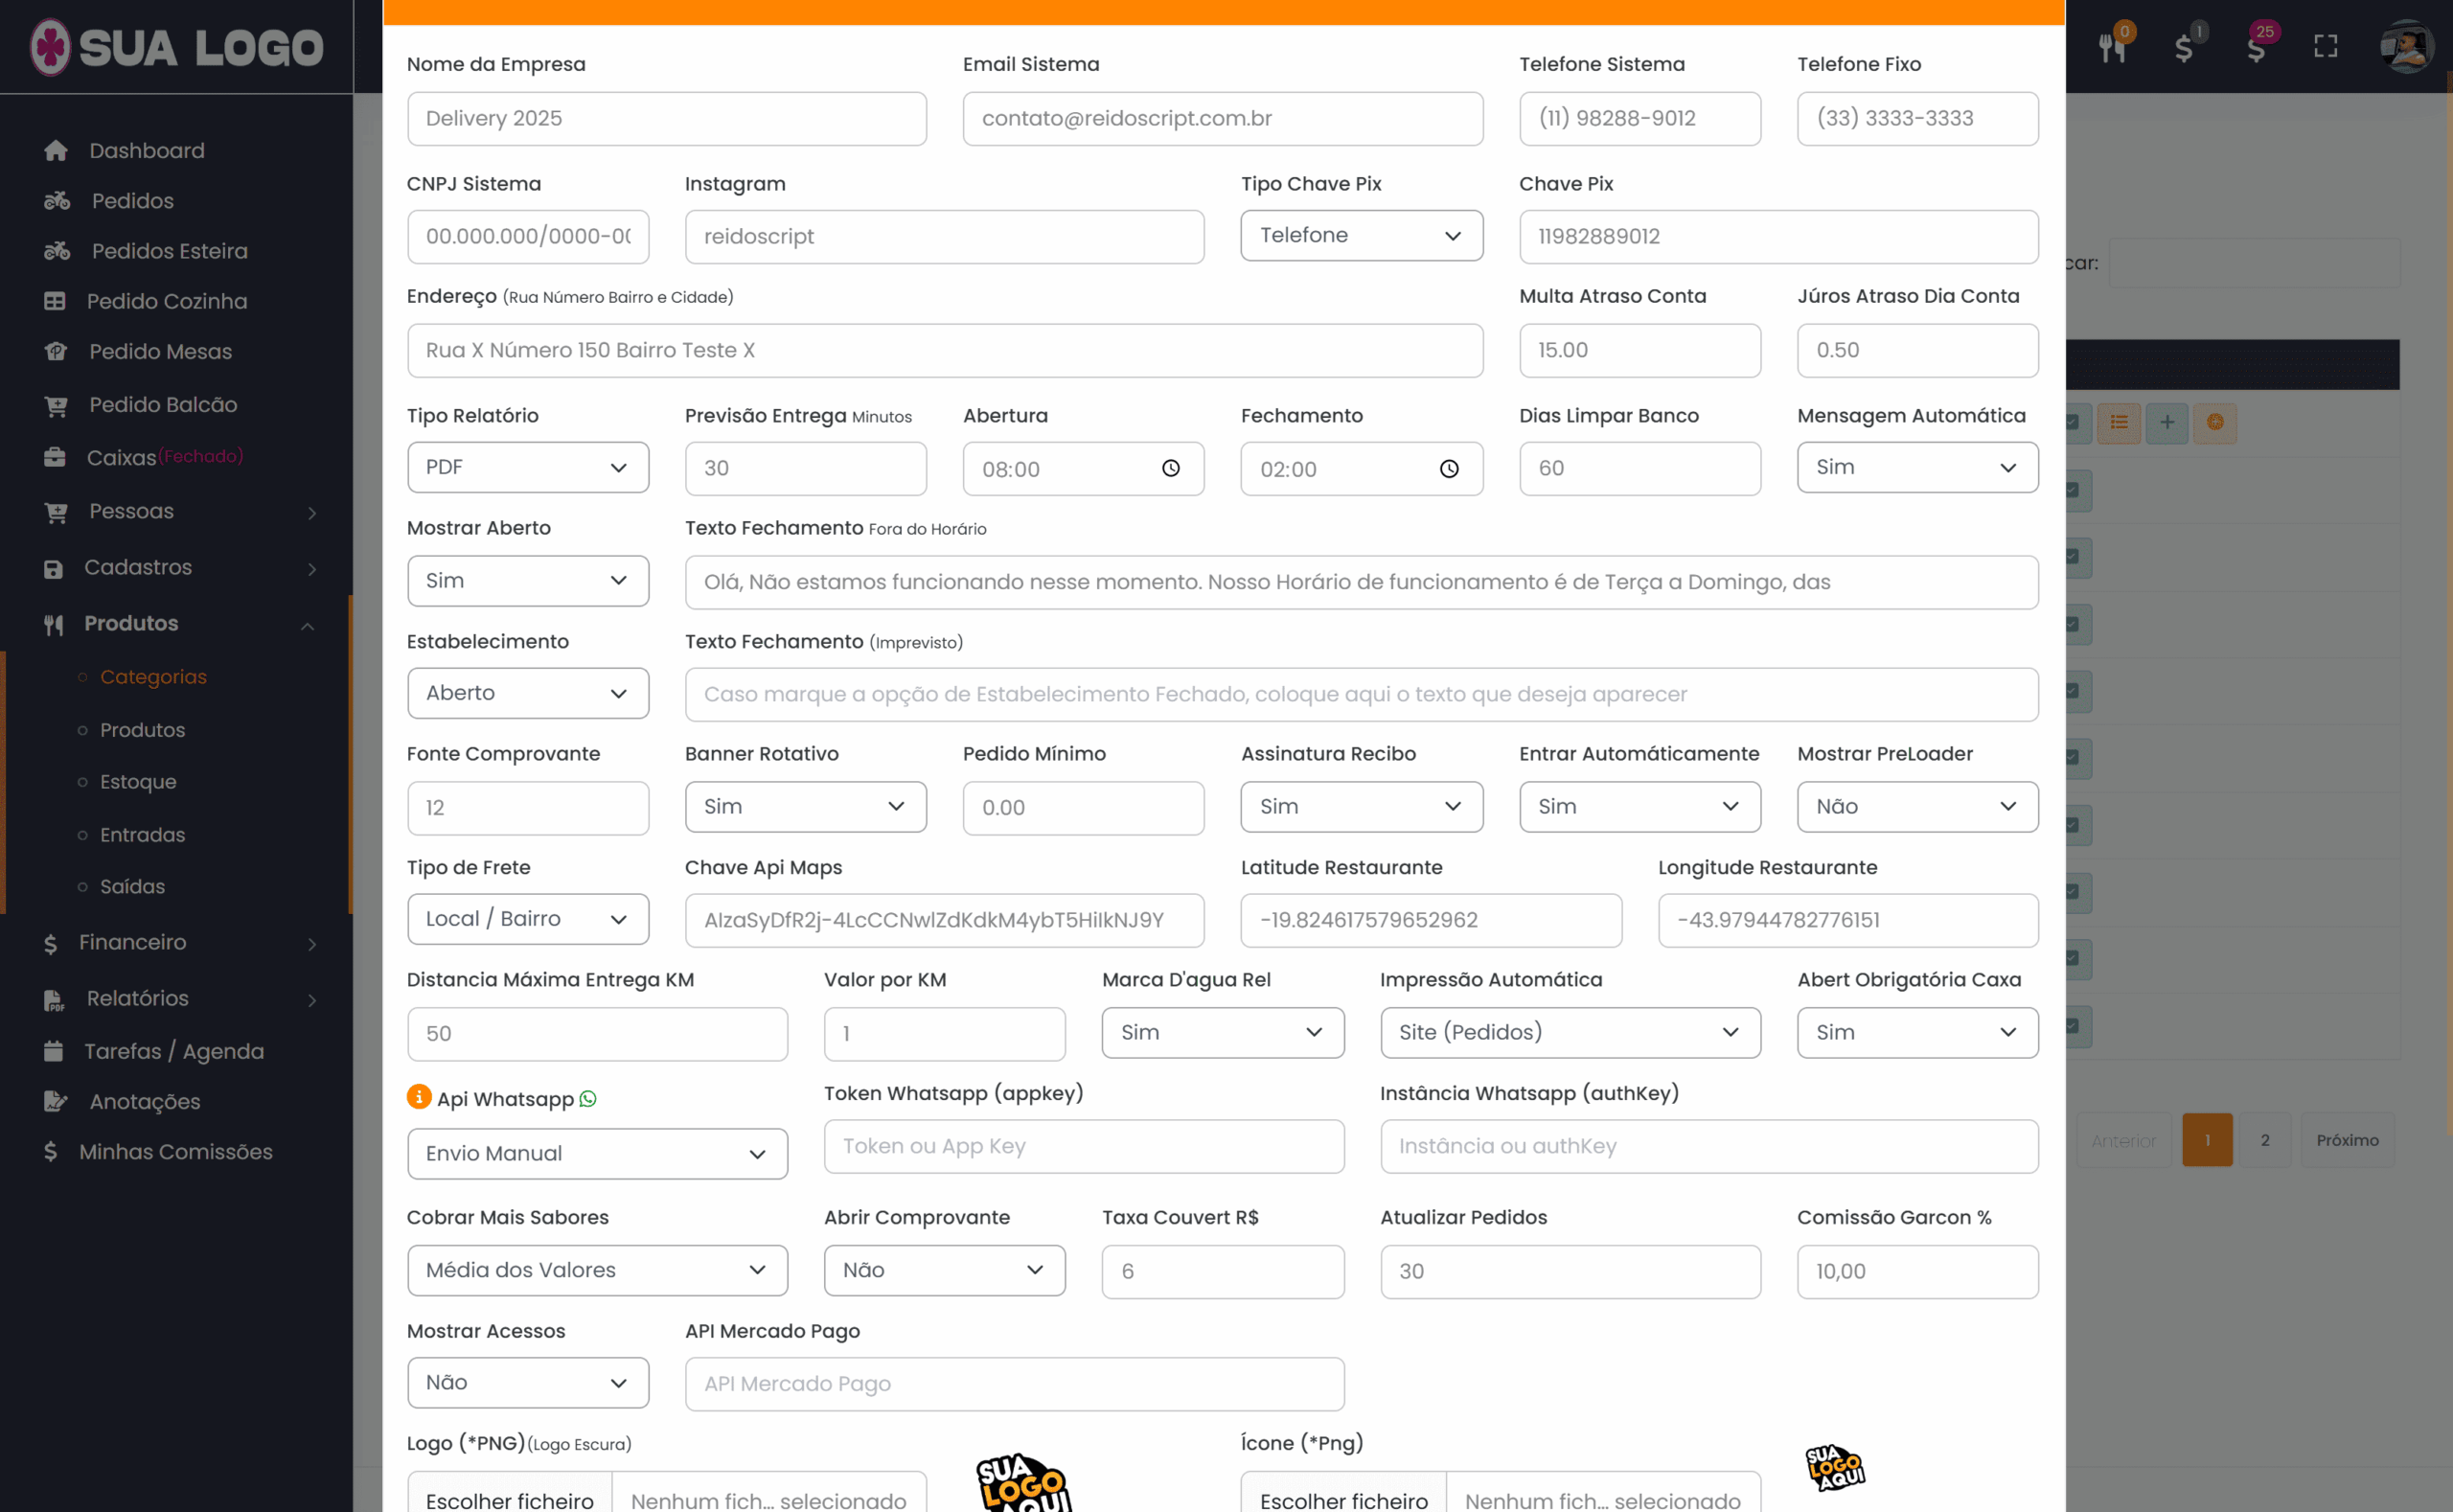
Task: Click the fork-and-knife orders notification icon
Action: pos(2112,47)
